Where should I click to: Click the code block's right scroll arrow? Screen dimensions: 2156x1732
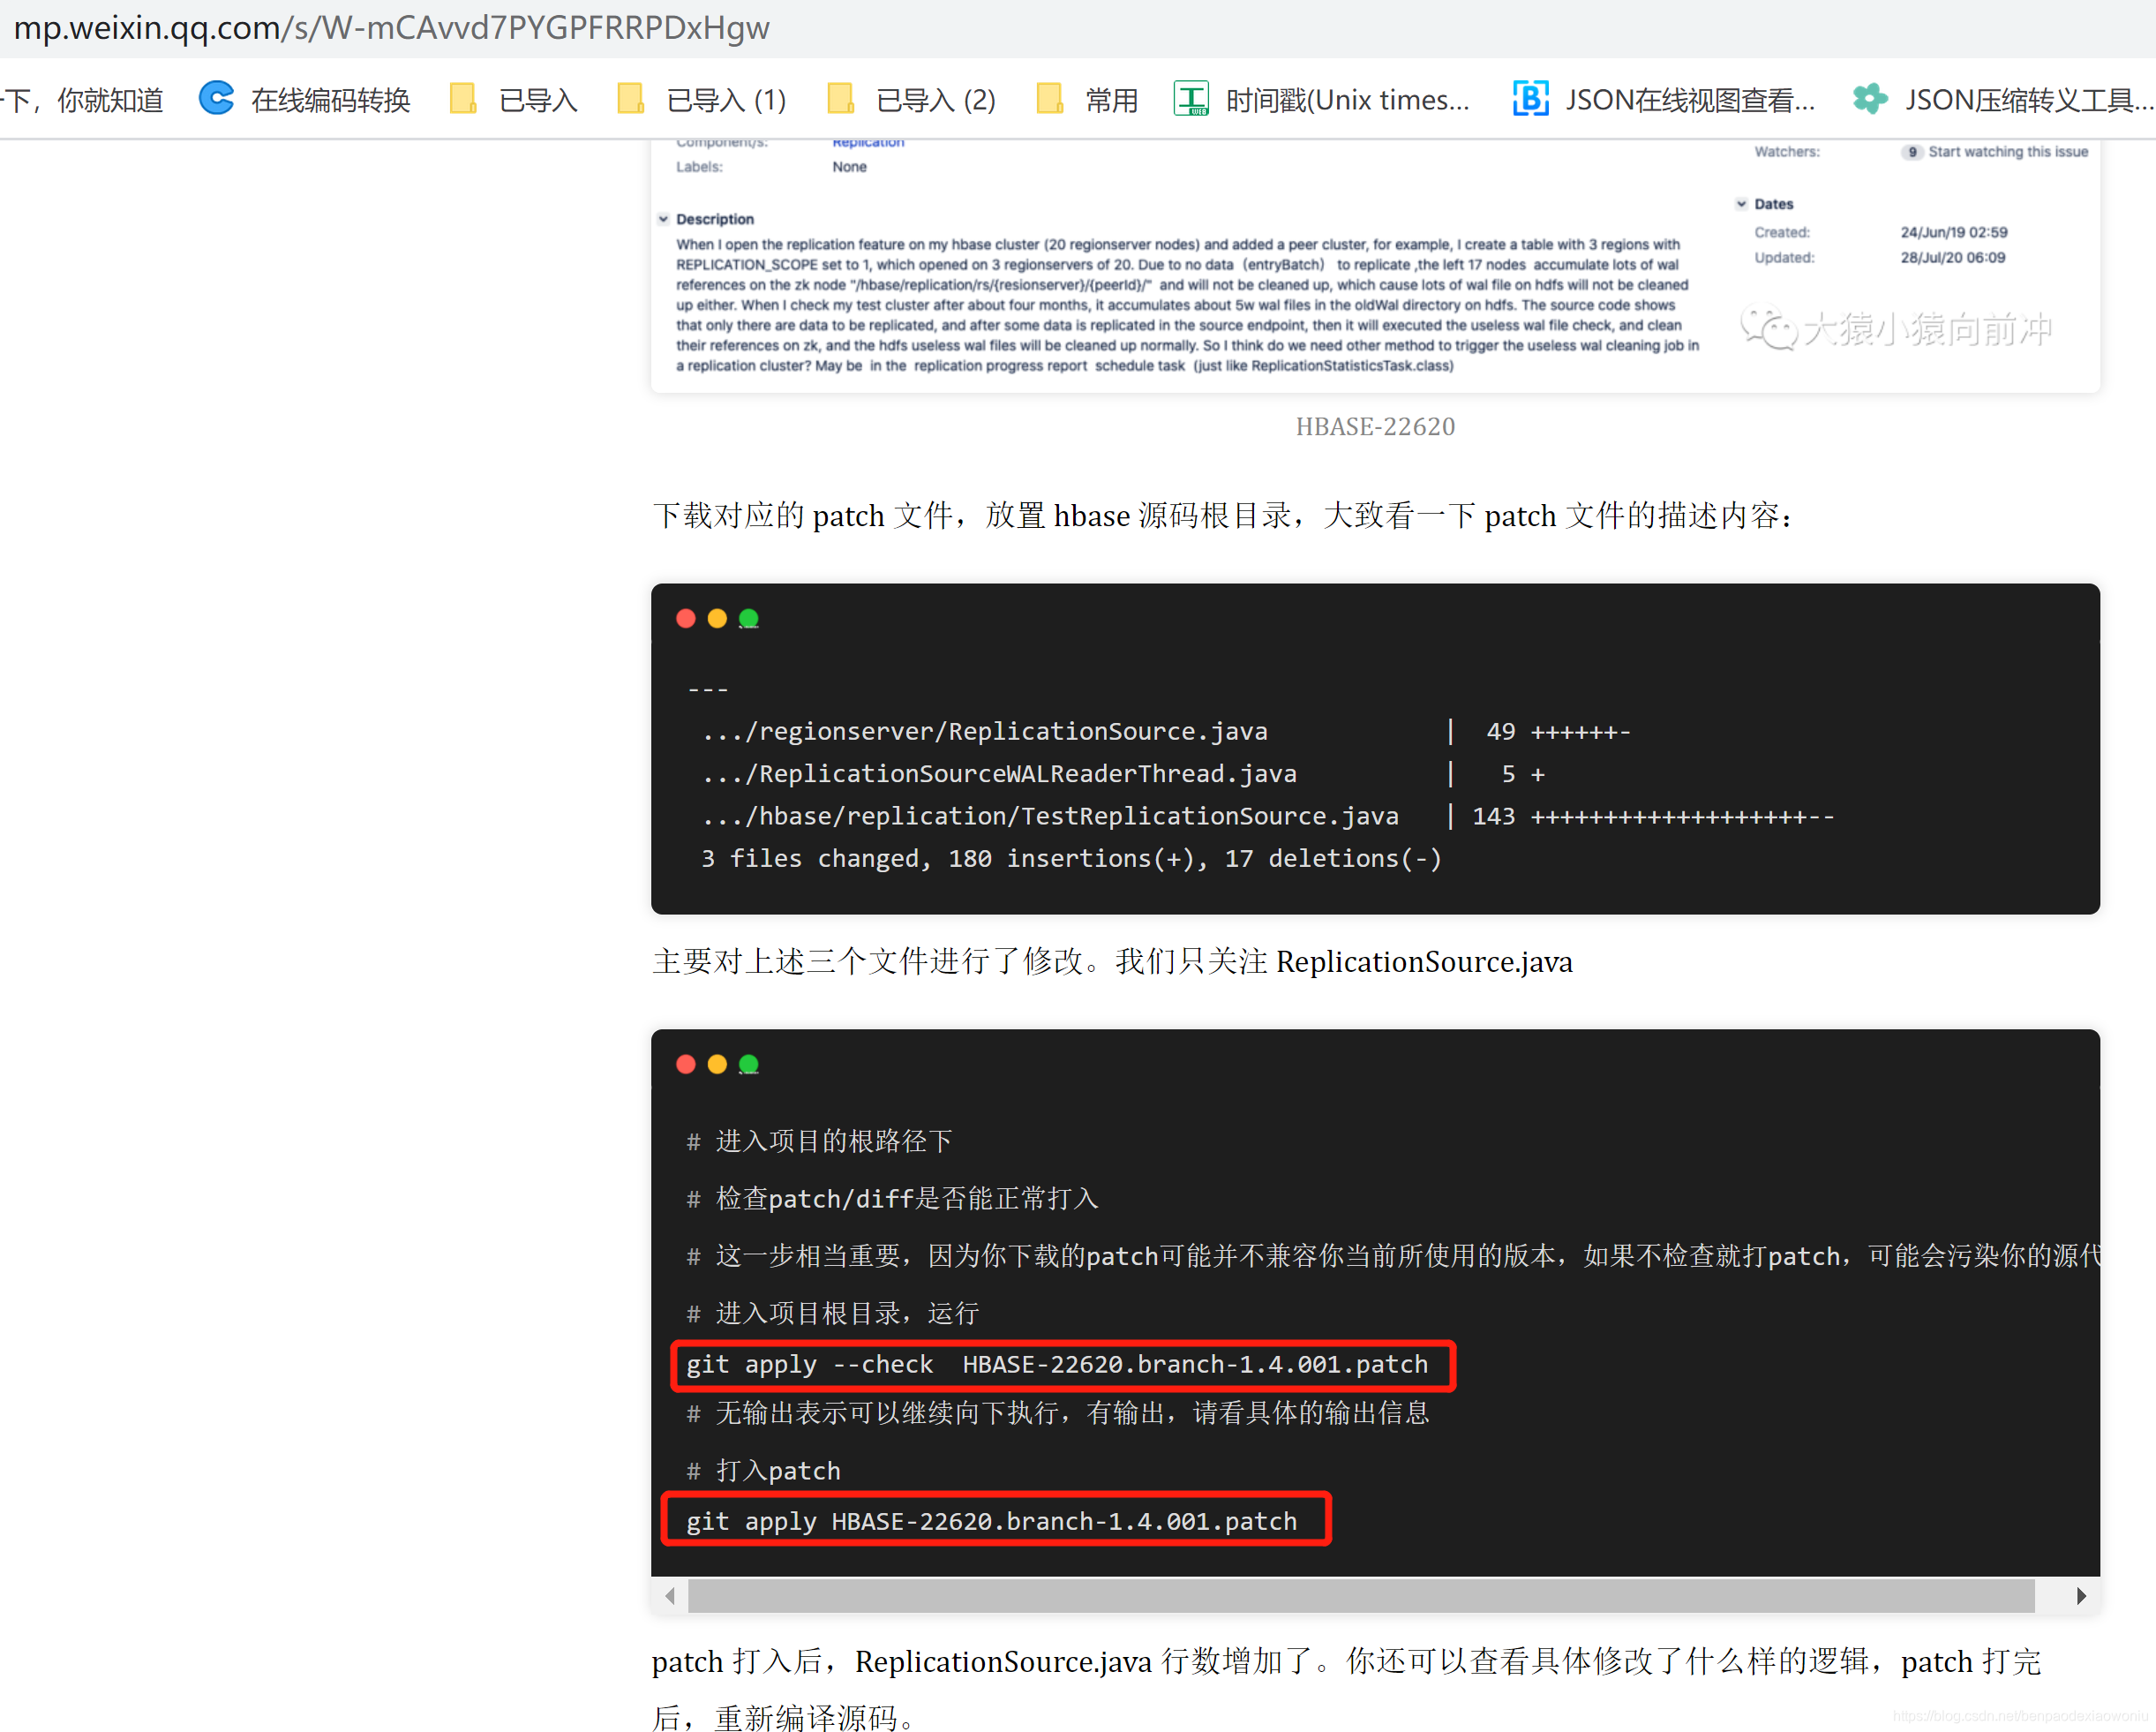(x=2080, y=1596)
